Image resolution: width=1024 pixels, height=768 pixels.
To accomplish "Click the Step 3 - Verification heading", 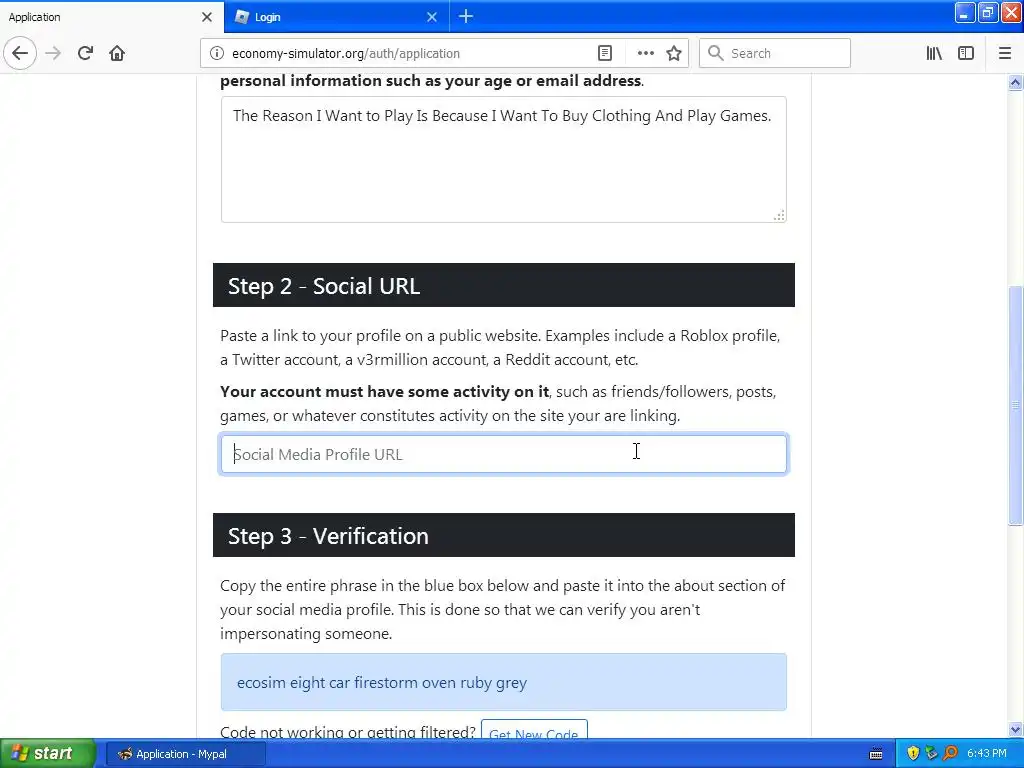I will coord(328,536).
